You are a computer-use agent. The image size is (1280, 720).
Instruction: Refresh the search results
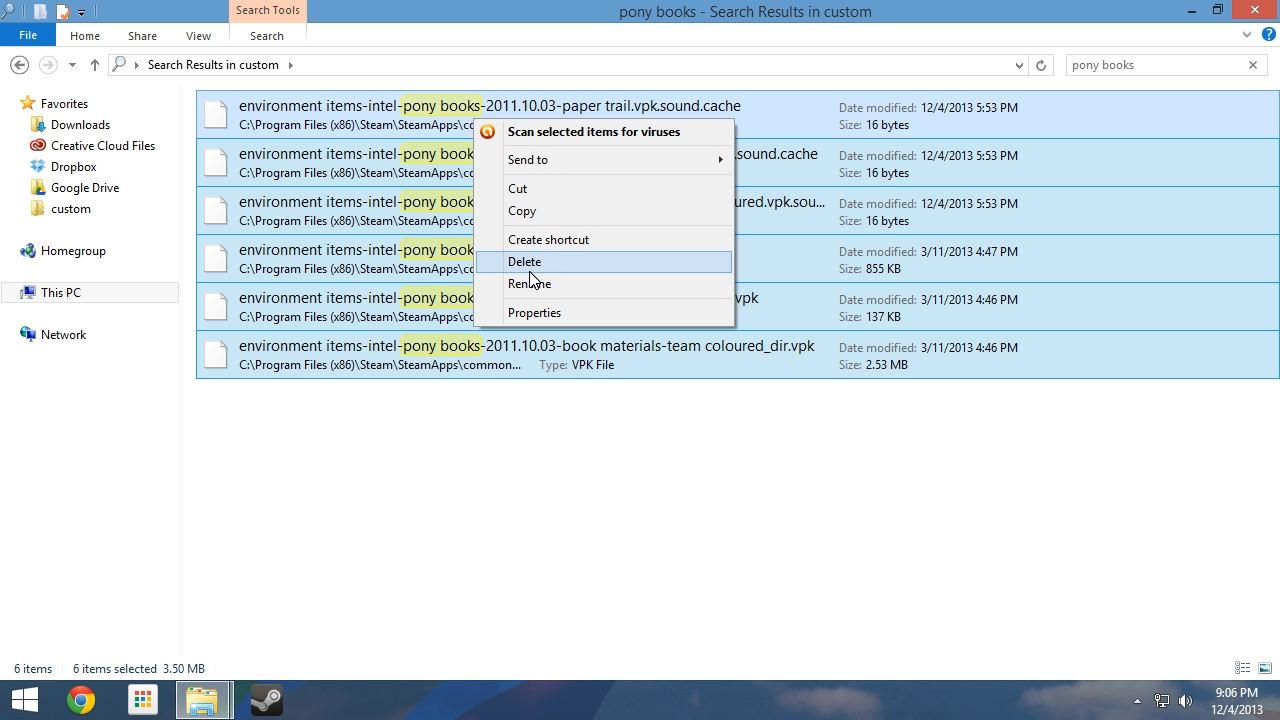point(1041,65)
